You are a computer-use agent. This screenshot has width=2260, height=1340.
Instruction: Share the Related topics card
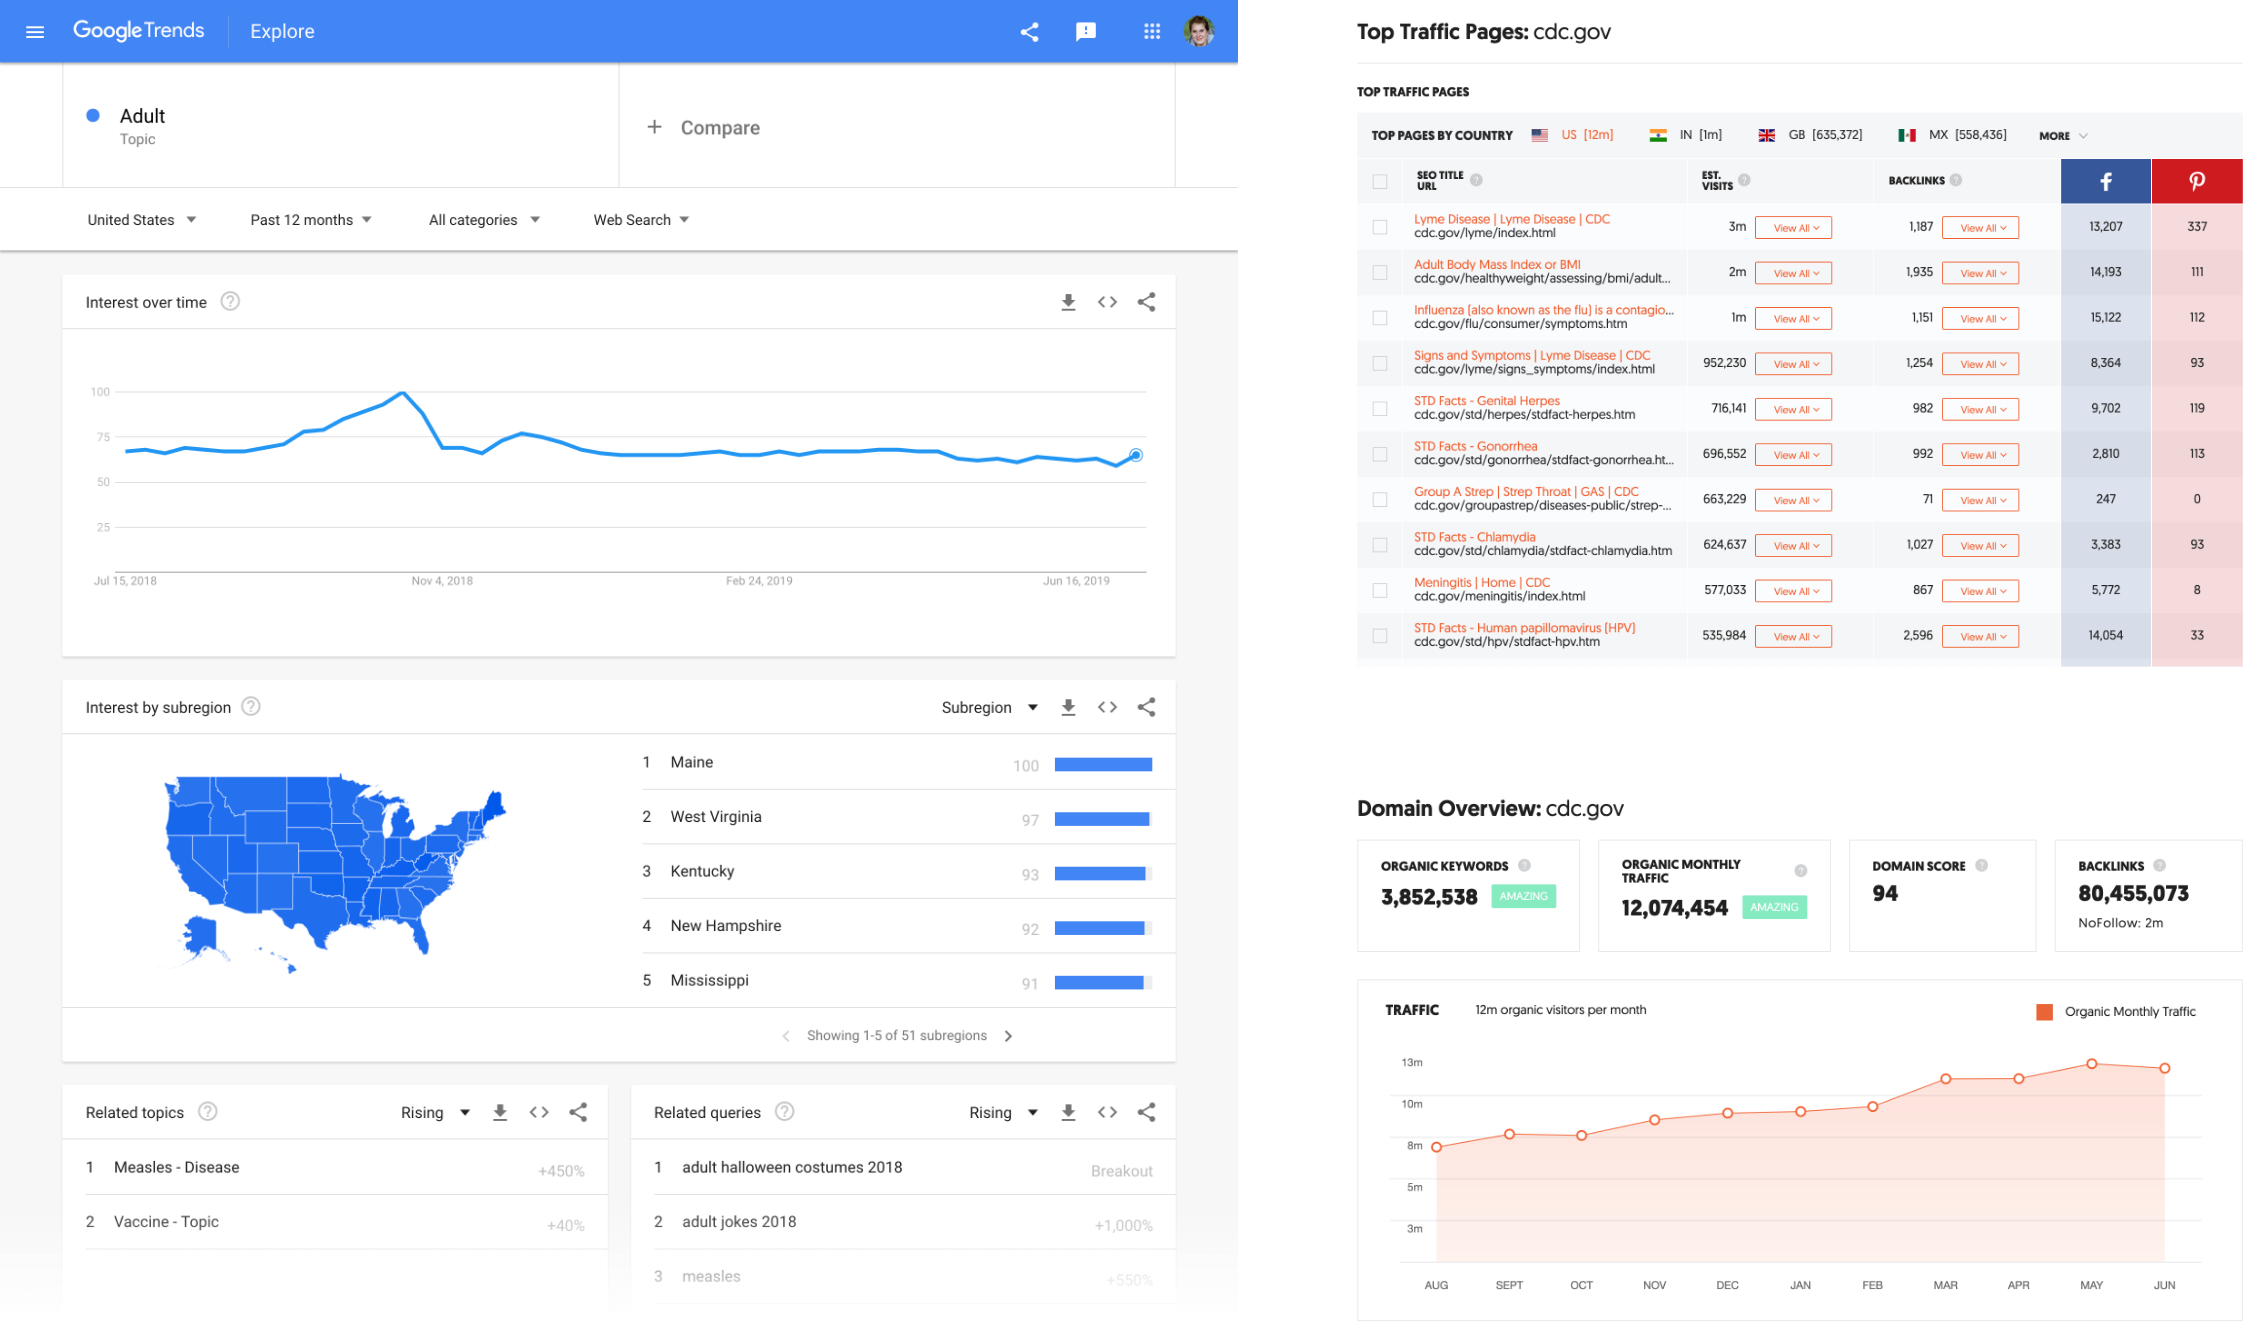point(578,1112)
